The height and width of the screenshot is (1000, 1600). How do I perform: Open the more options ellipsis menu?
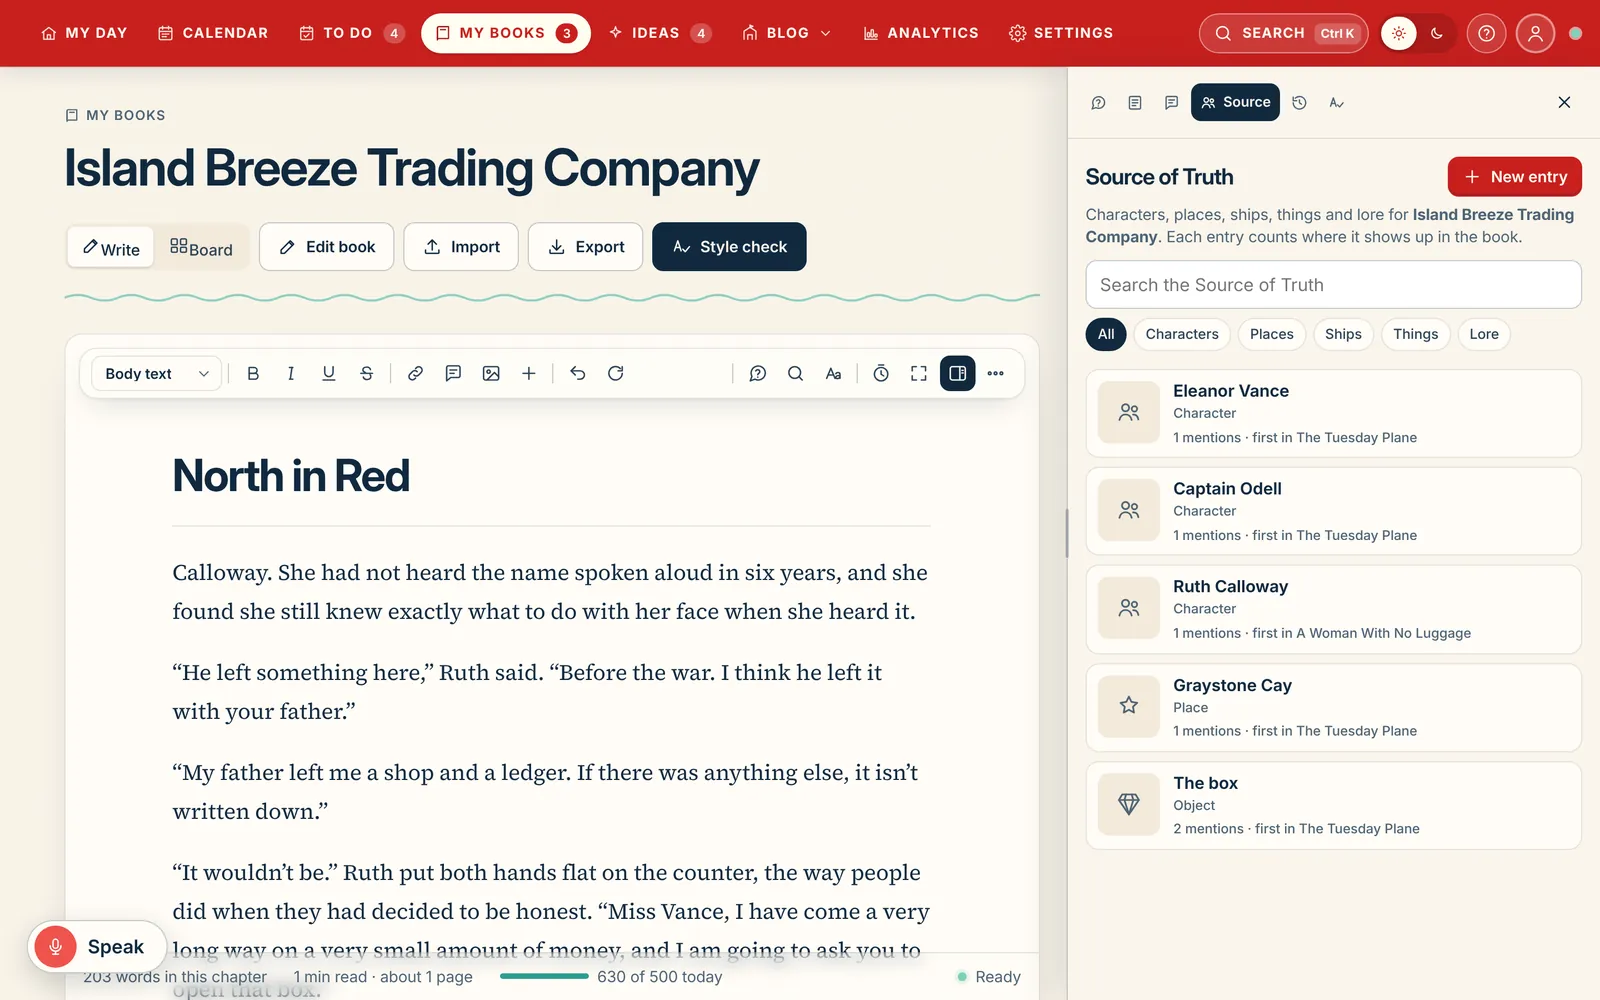[x=995, y=373]
